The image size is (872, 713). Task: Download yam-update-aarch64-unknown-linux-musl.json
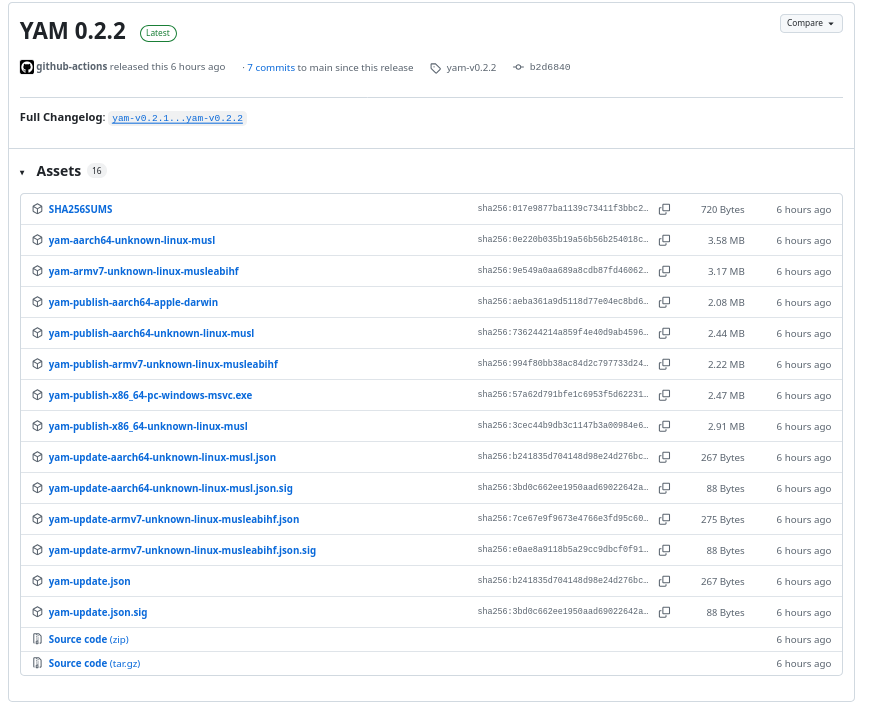(x=162, y=457)
